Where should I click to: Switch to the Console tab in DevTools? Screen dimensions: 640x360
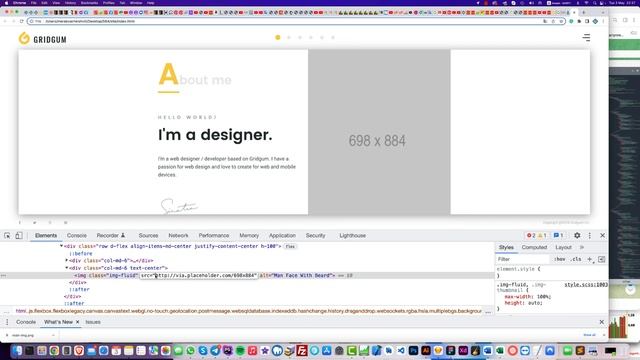77,236
